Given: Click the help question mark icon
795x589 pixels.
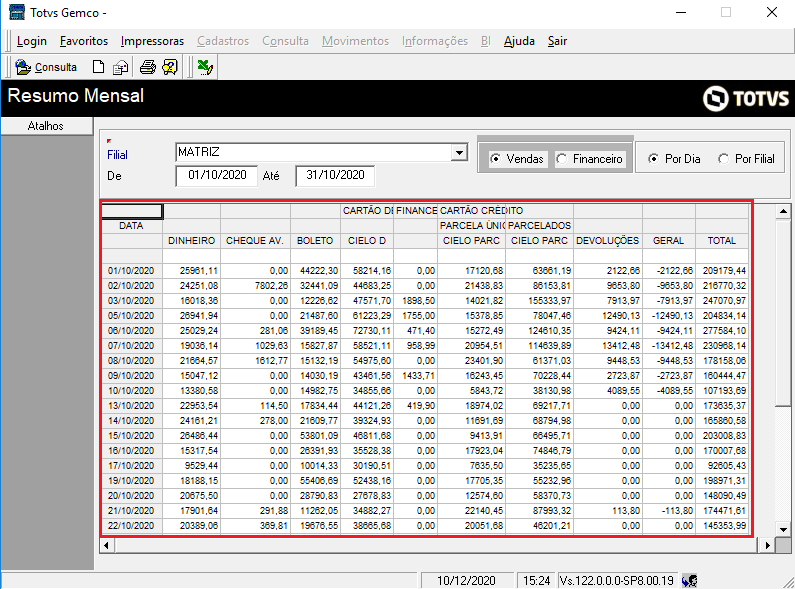Looking at the screenshot, I should pyautogui.click(x=170, y=67).
